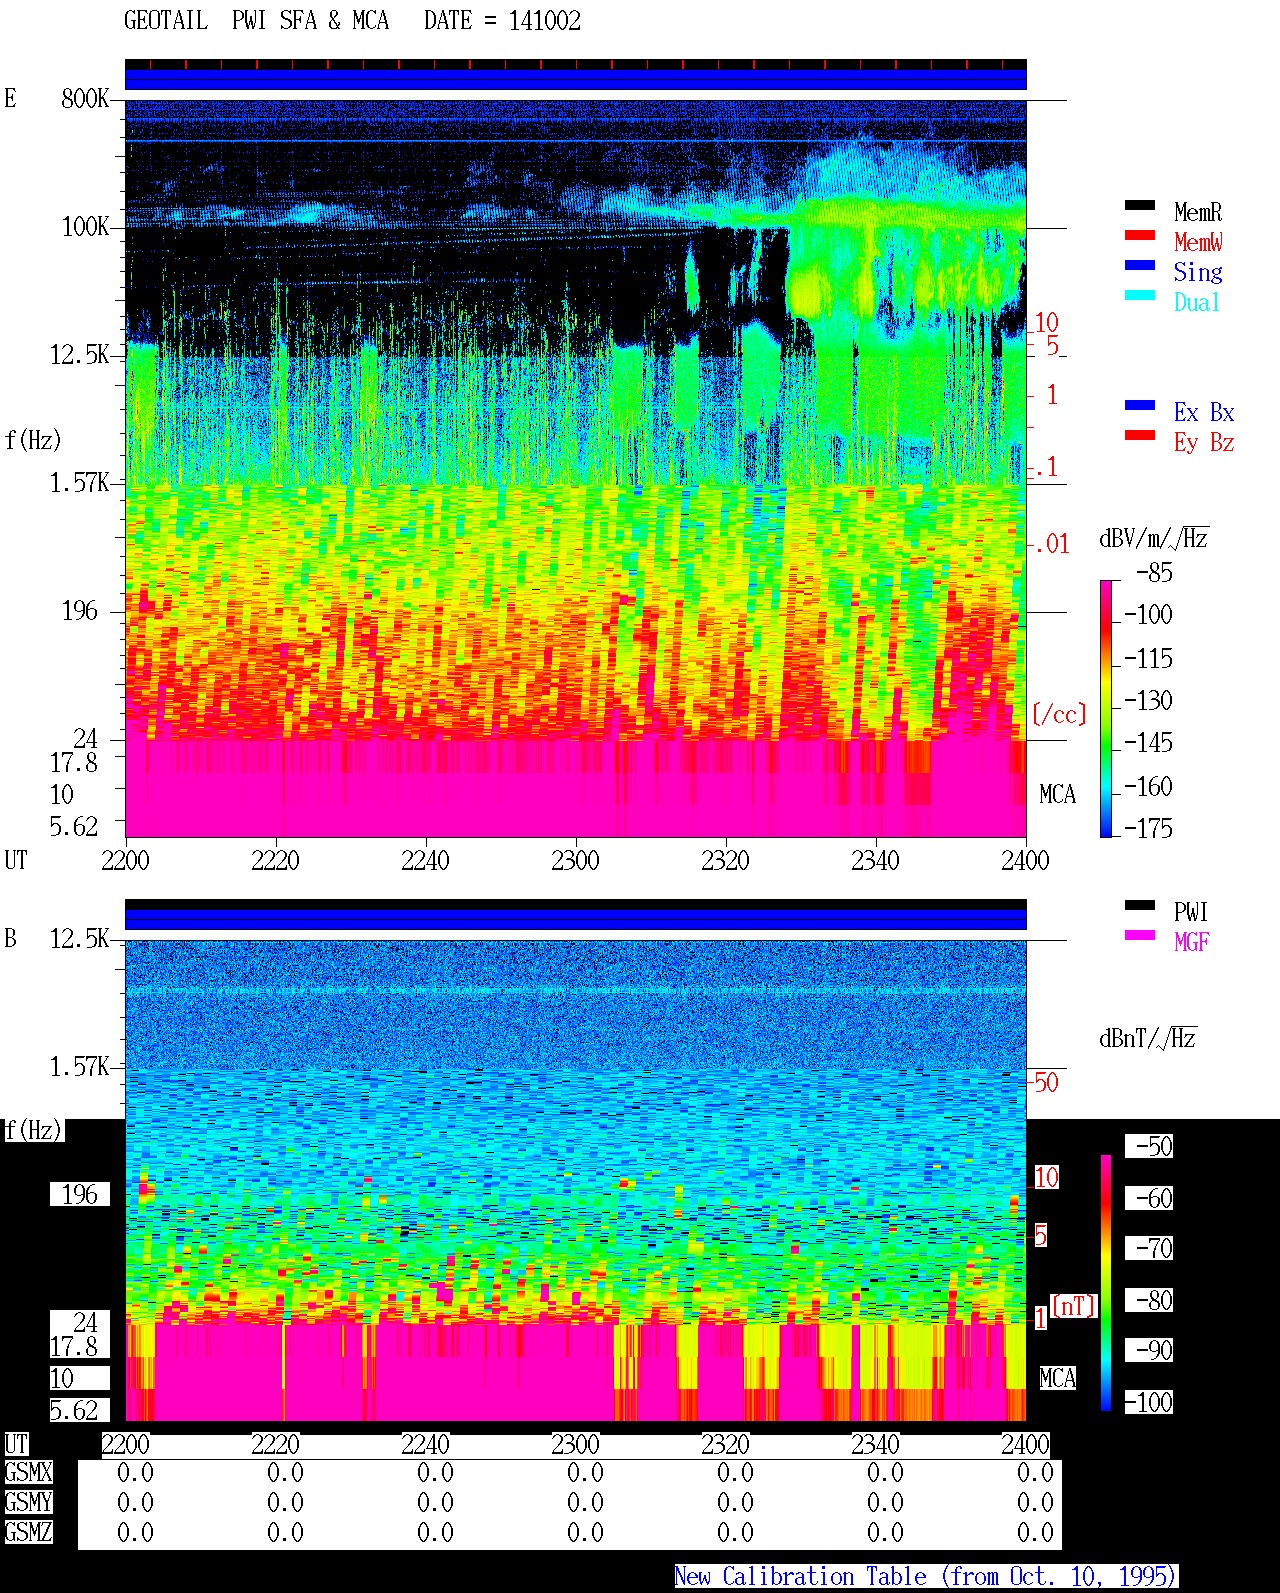1280x1593 pixels.
Task: Click the New Calibration Table link
Action: click(926, 1577)
